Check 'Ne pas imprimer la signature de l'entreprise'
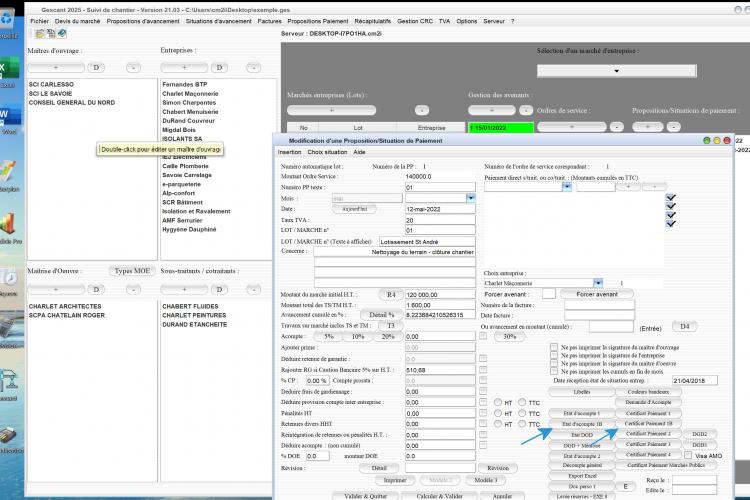 [554, 356]
